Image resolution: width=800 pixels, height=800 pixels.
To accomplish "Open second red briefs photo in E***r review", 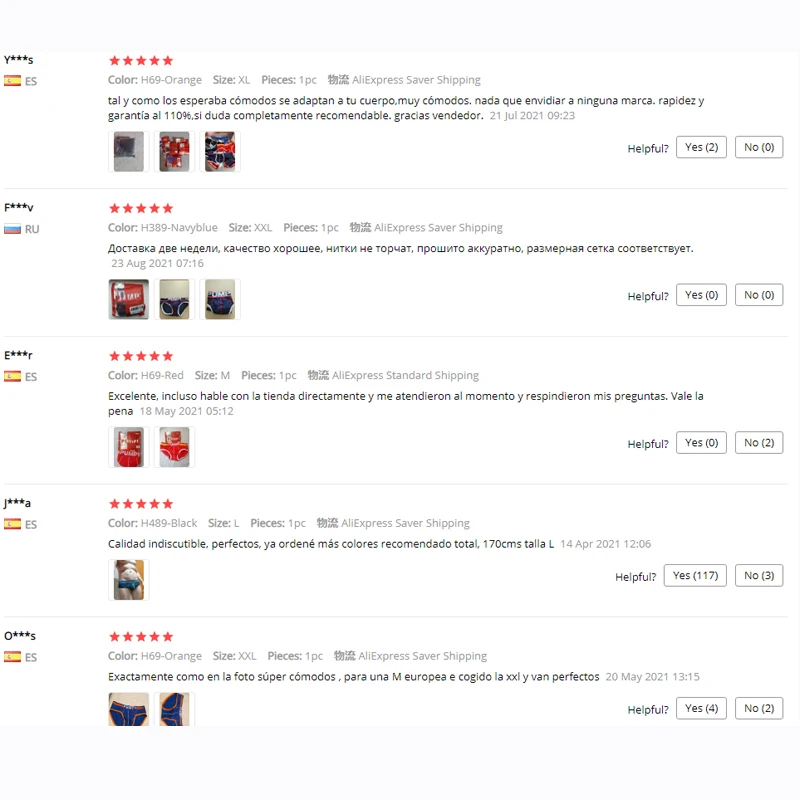I will pyautogui.click(x=174, y=447).
